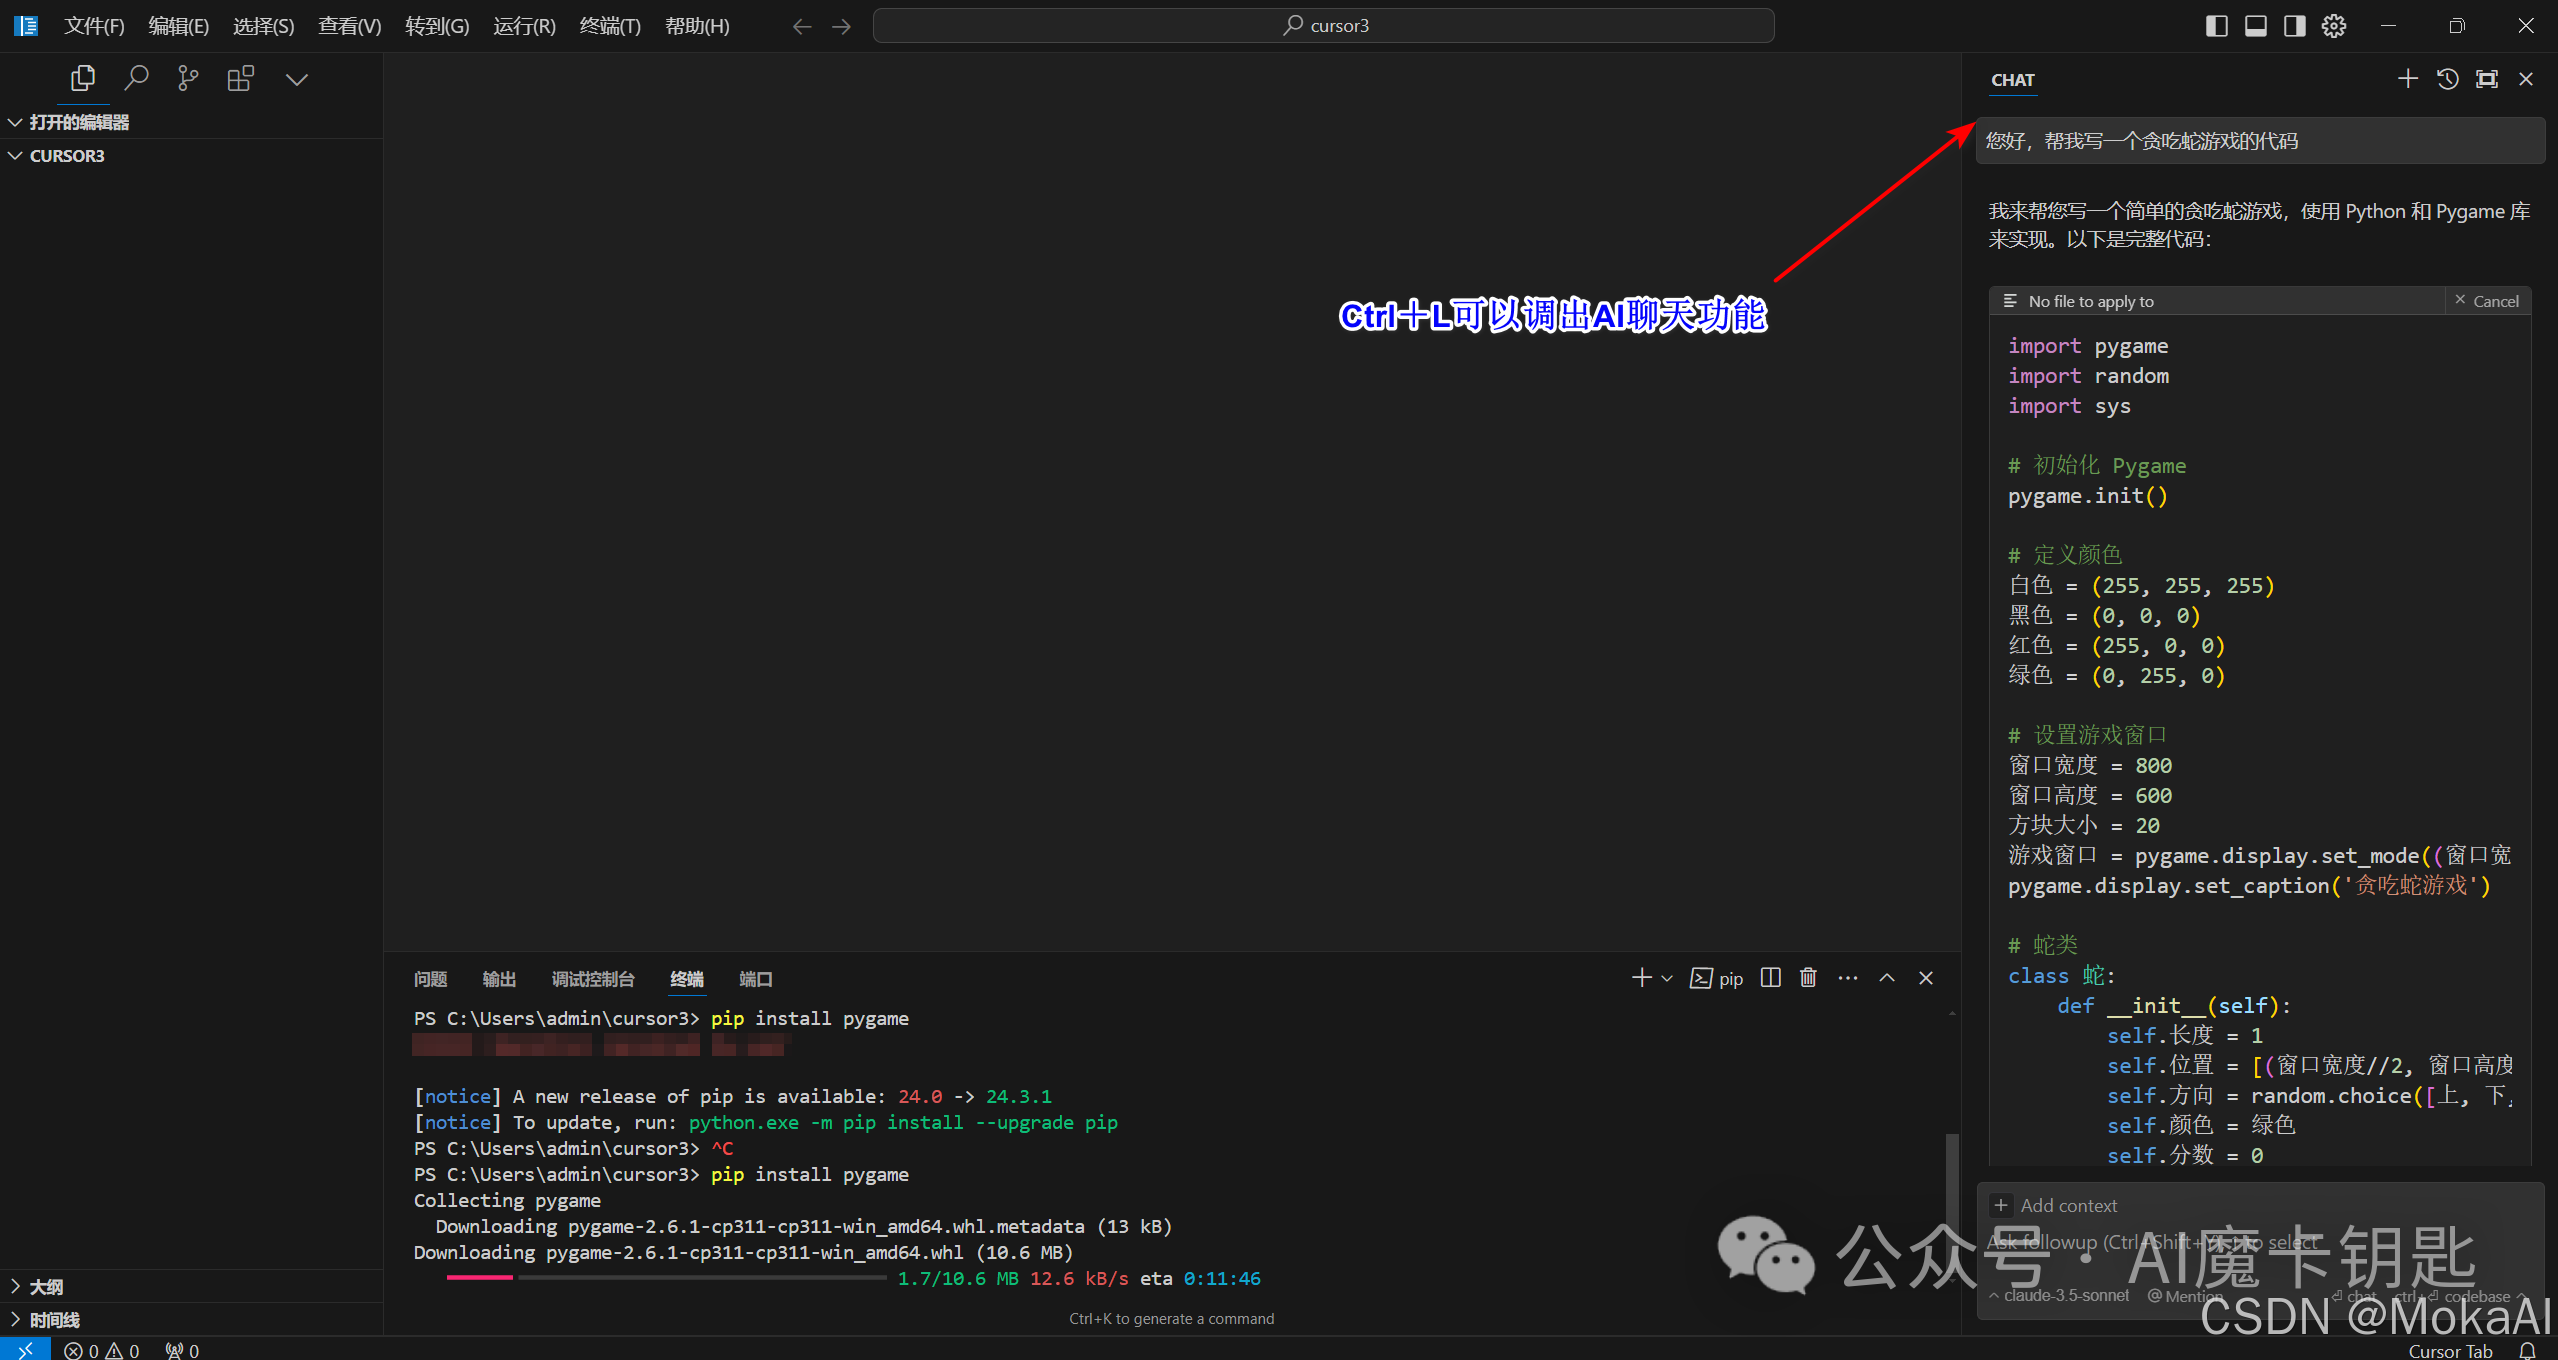Switch to the 终端 terminal tab
This screenshot has height=1360, width=2558.
coord(686,979)
